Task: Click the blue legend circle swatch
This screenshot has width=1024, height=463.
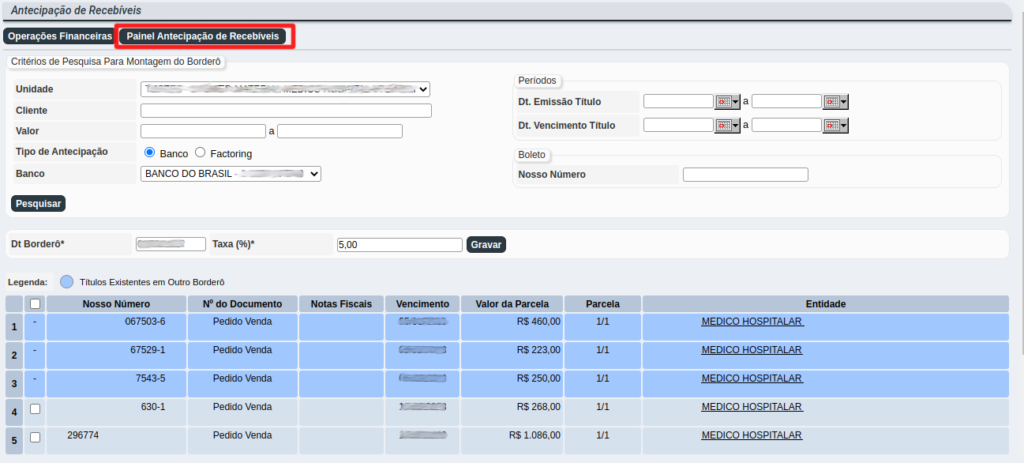Action: pos(66,282)
